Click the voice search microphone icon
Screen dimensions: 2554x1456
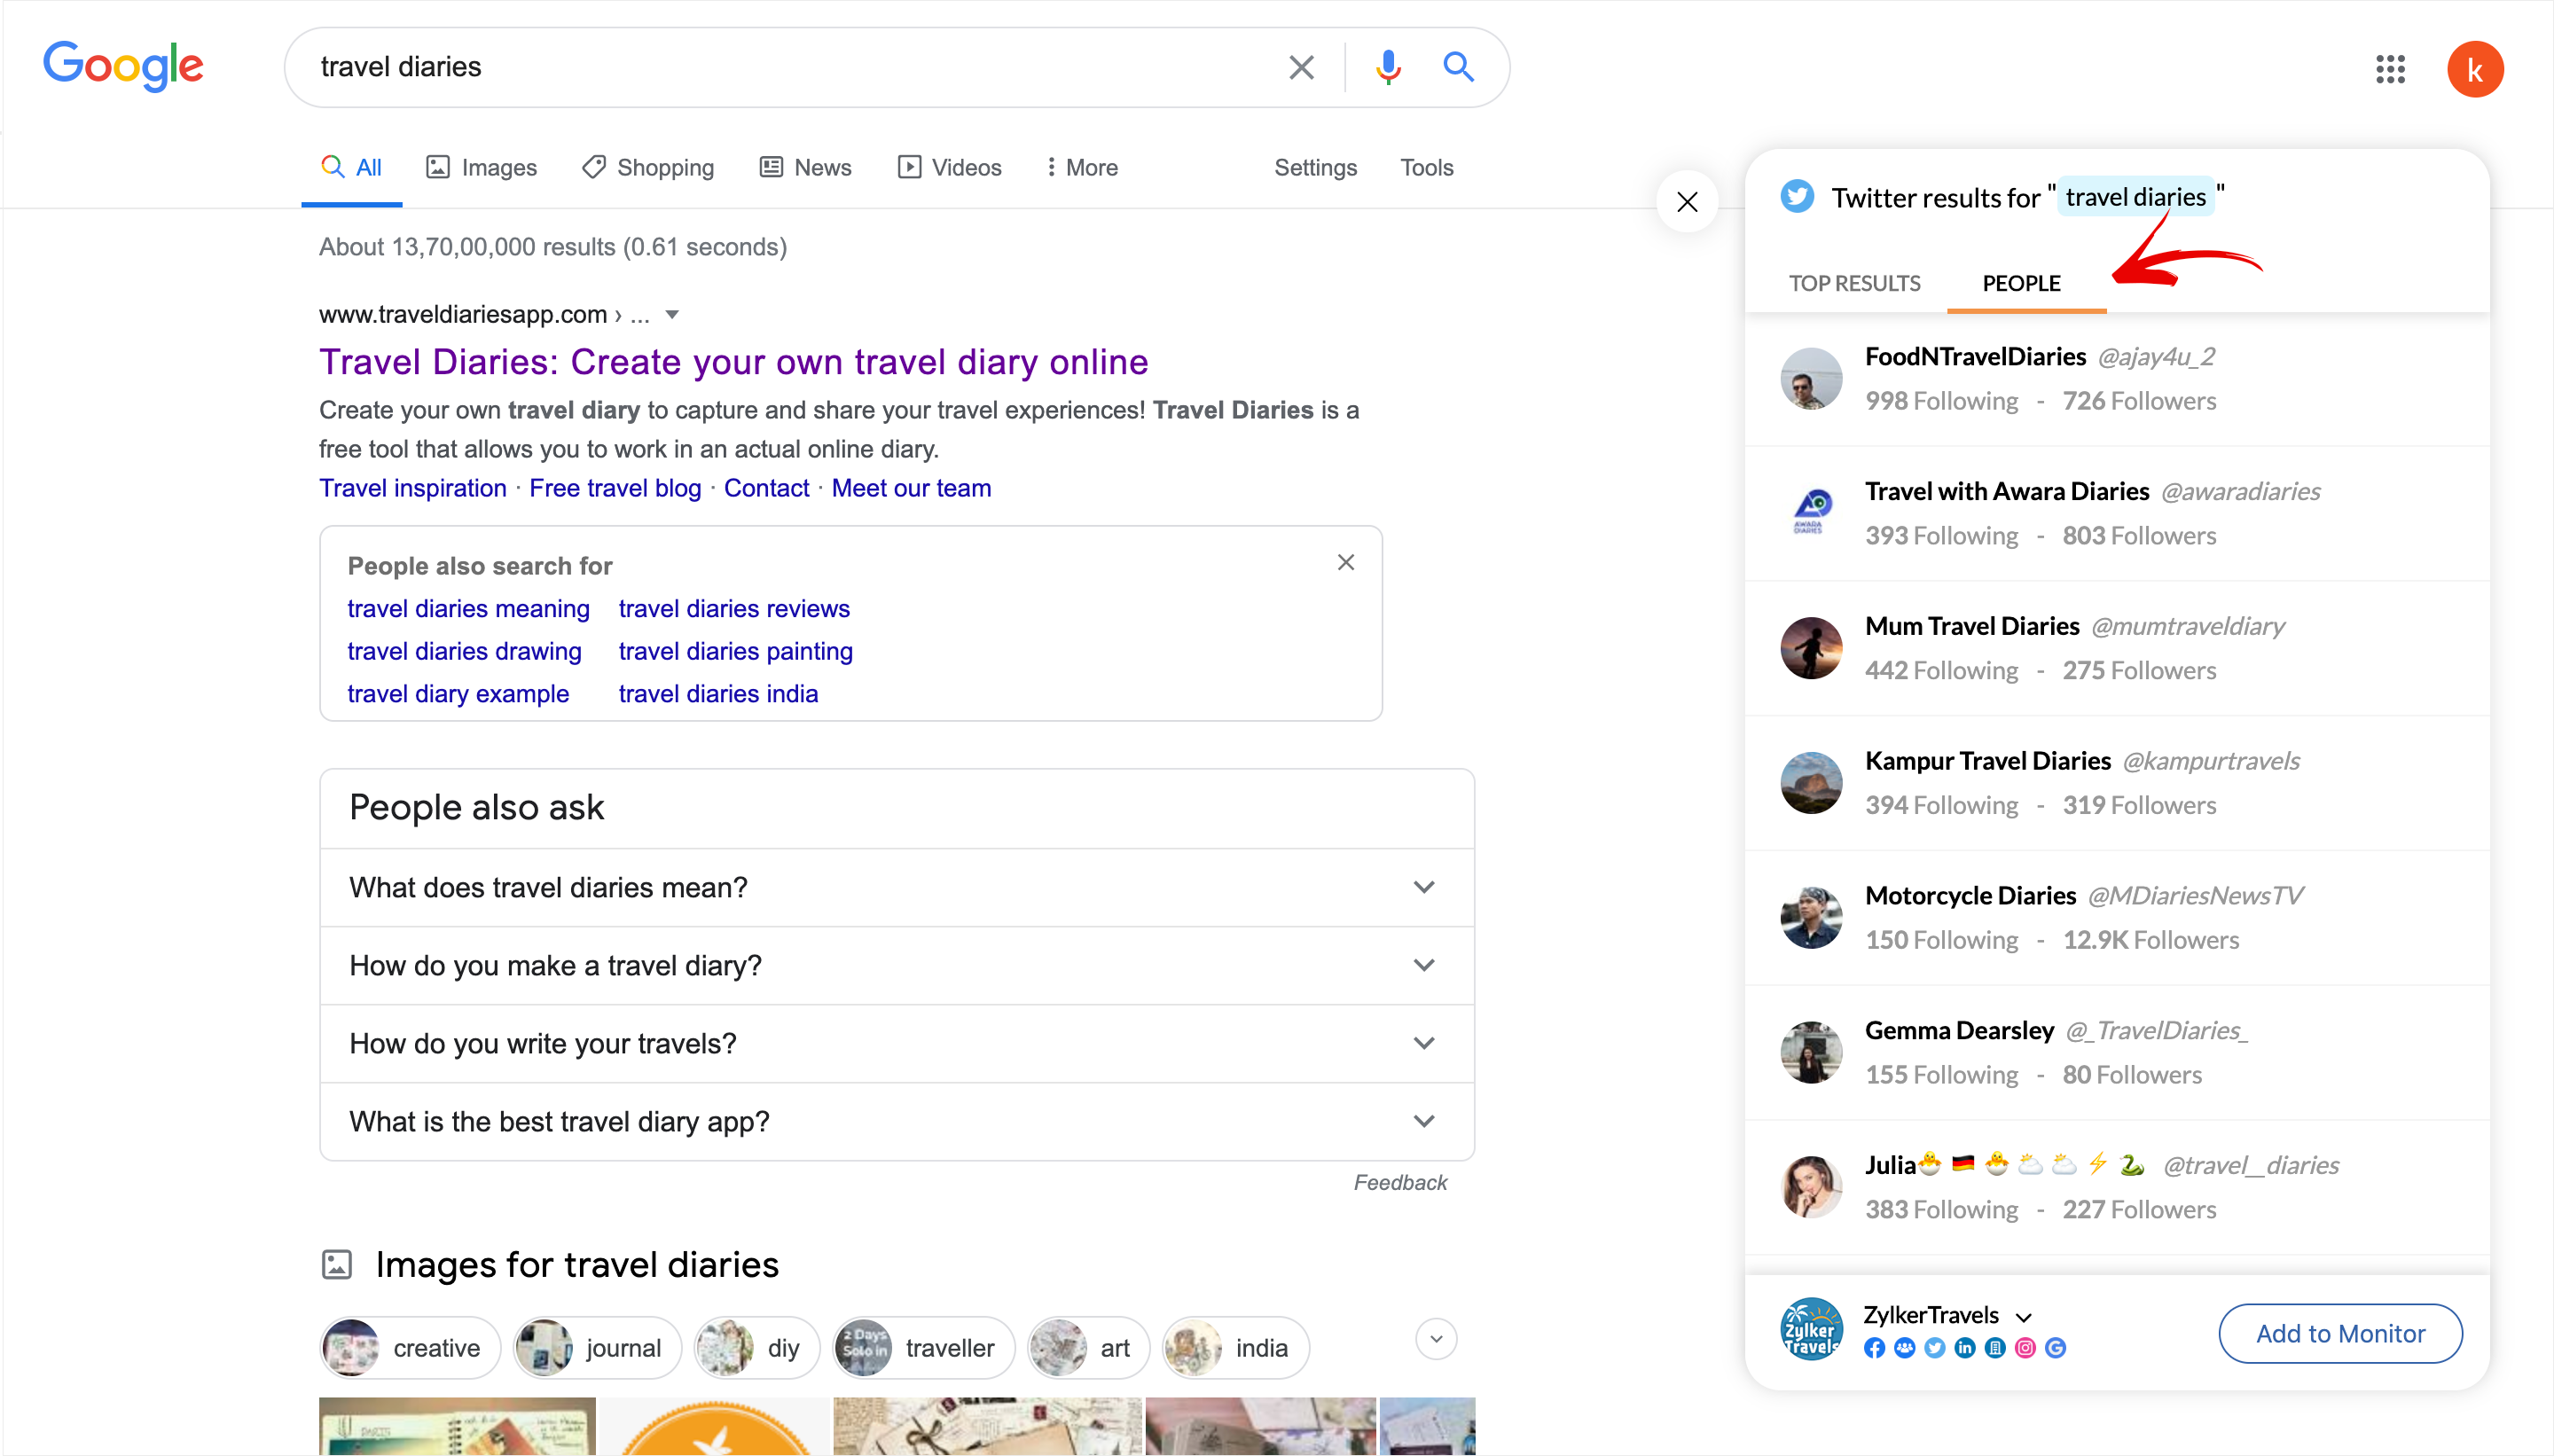(1387, 67)
